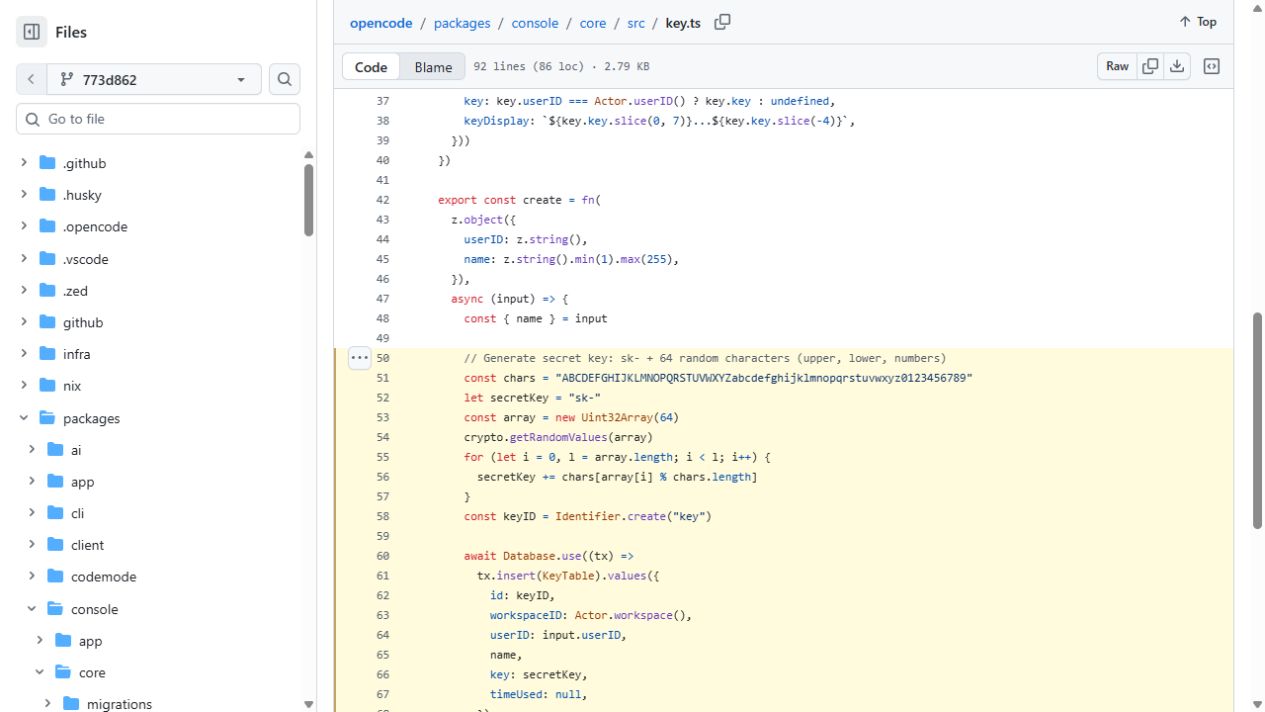Expand the .github folder chevron
The width and height of the screenshot is (1265, 712).
[x=24, y=163]
